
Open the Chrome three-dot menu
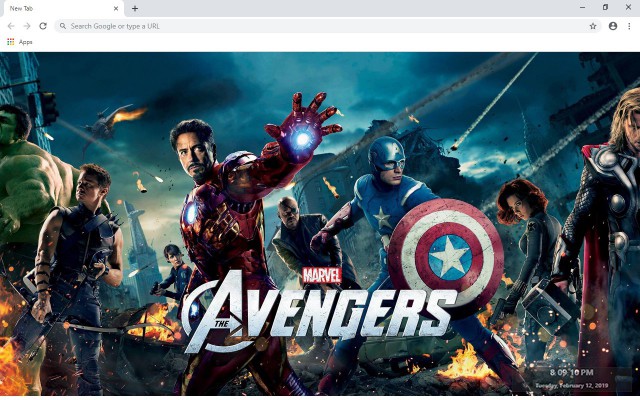[x=629, y=26]
